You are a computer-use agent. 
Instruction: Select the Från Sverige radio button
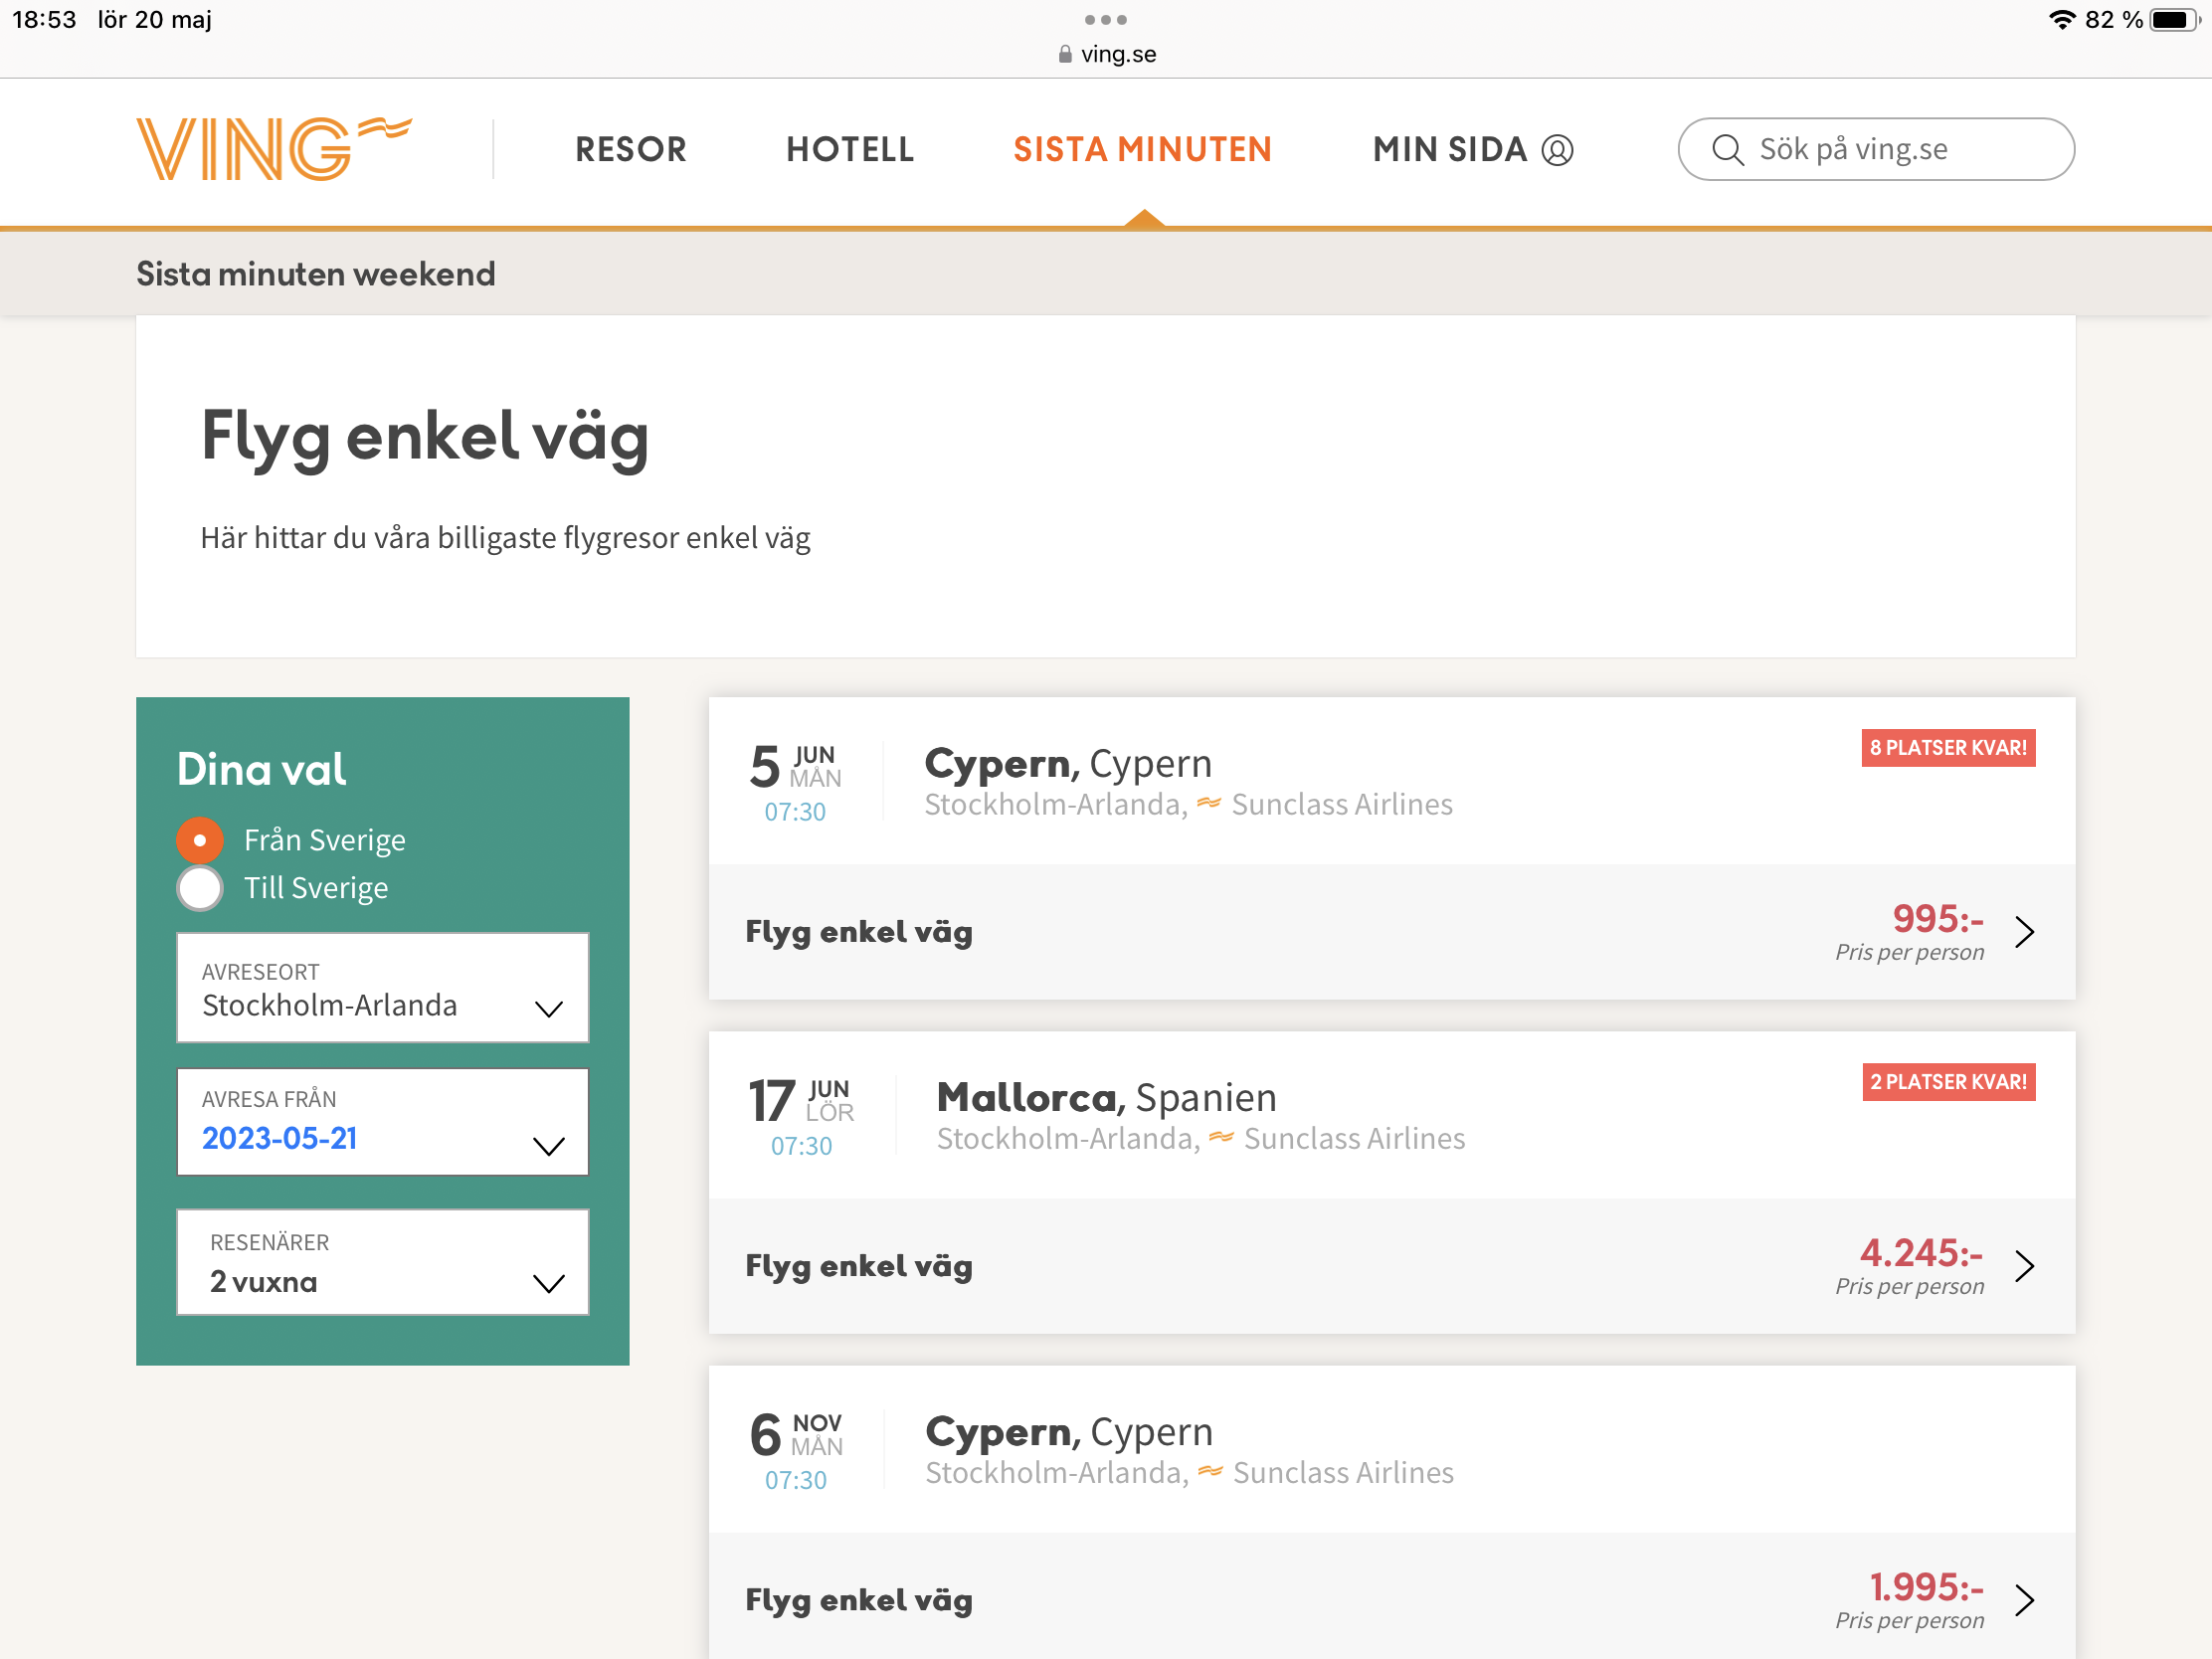point(200,840)
